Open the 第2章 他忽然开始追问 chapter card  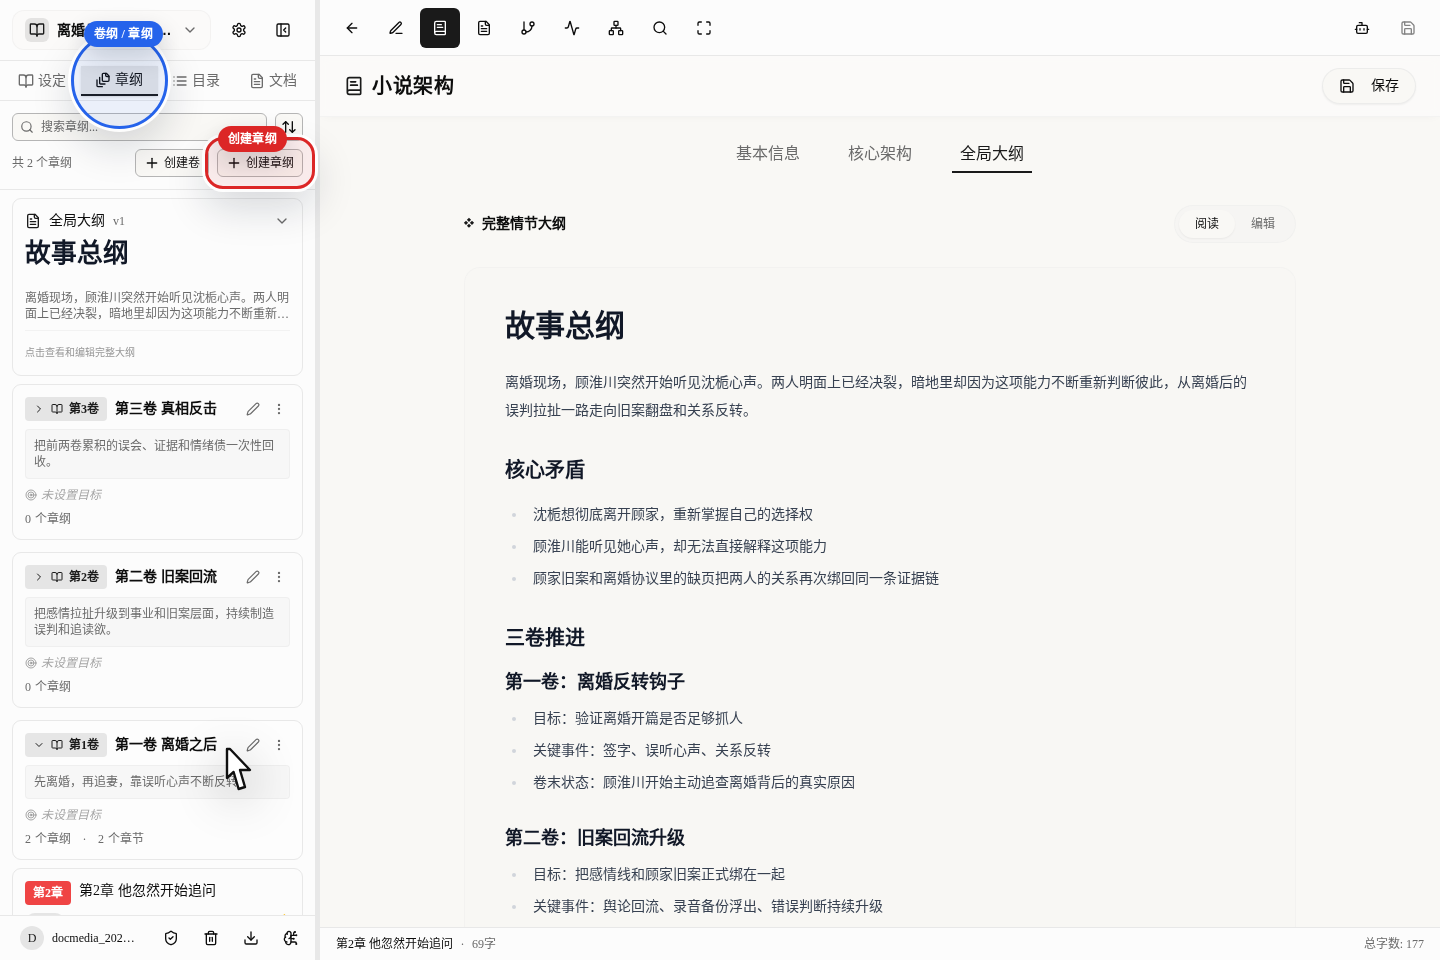pos(157,891)
